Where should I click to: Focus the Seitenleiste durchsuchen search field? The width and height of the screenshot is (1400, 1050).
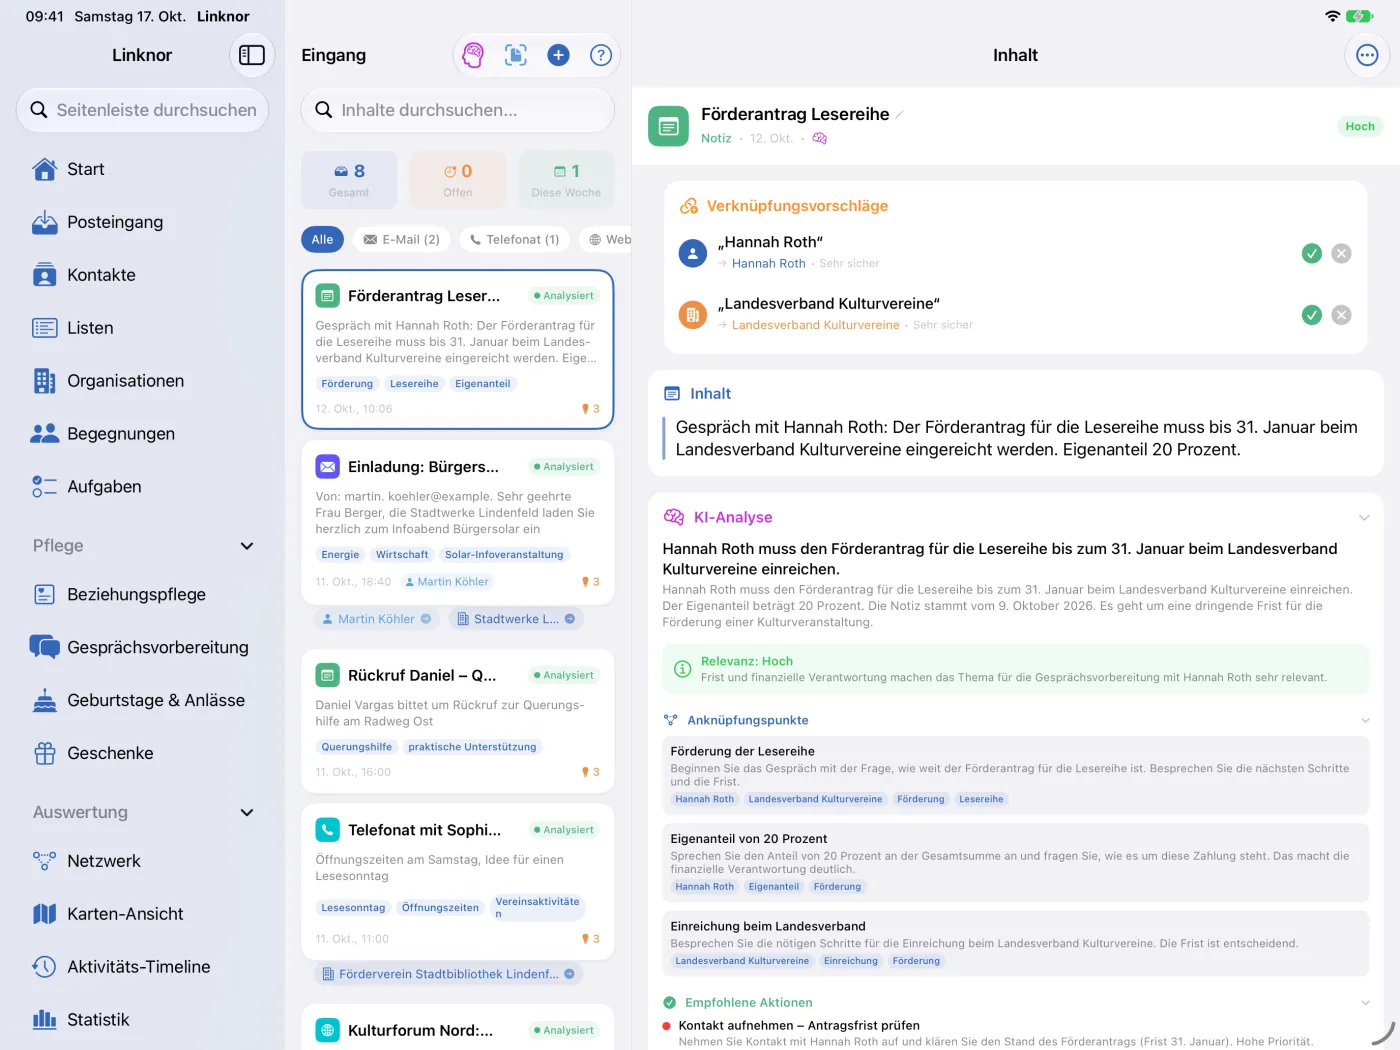pyautogui.click(x=142, y=110)
